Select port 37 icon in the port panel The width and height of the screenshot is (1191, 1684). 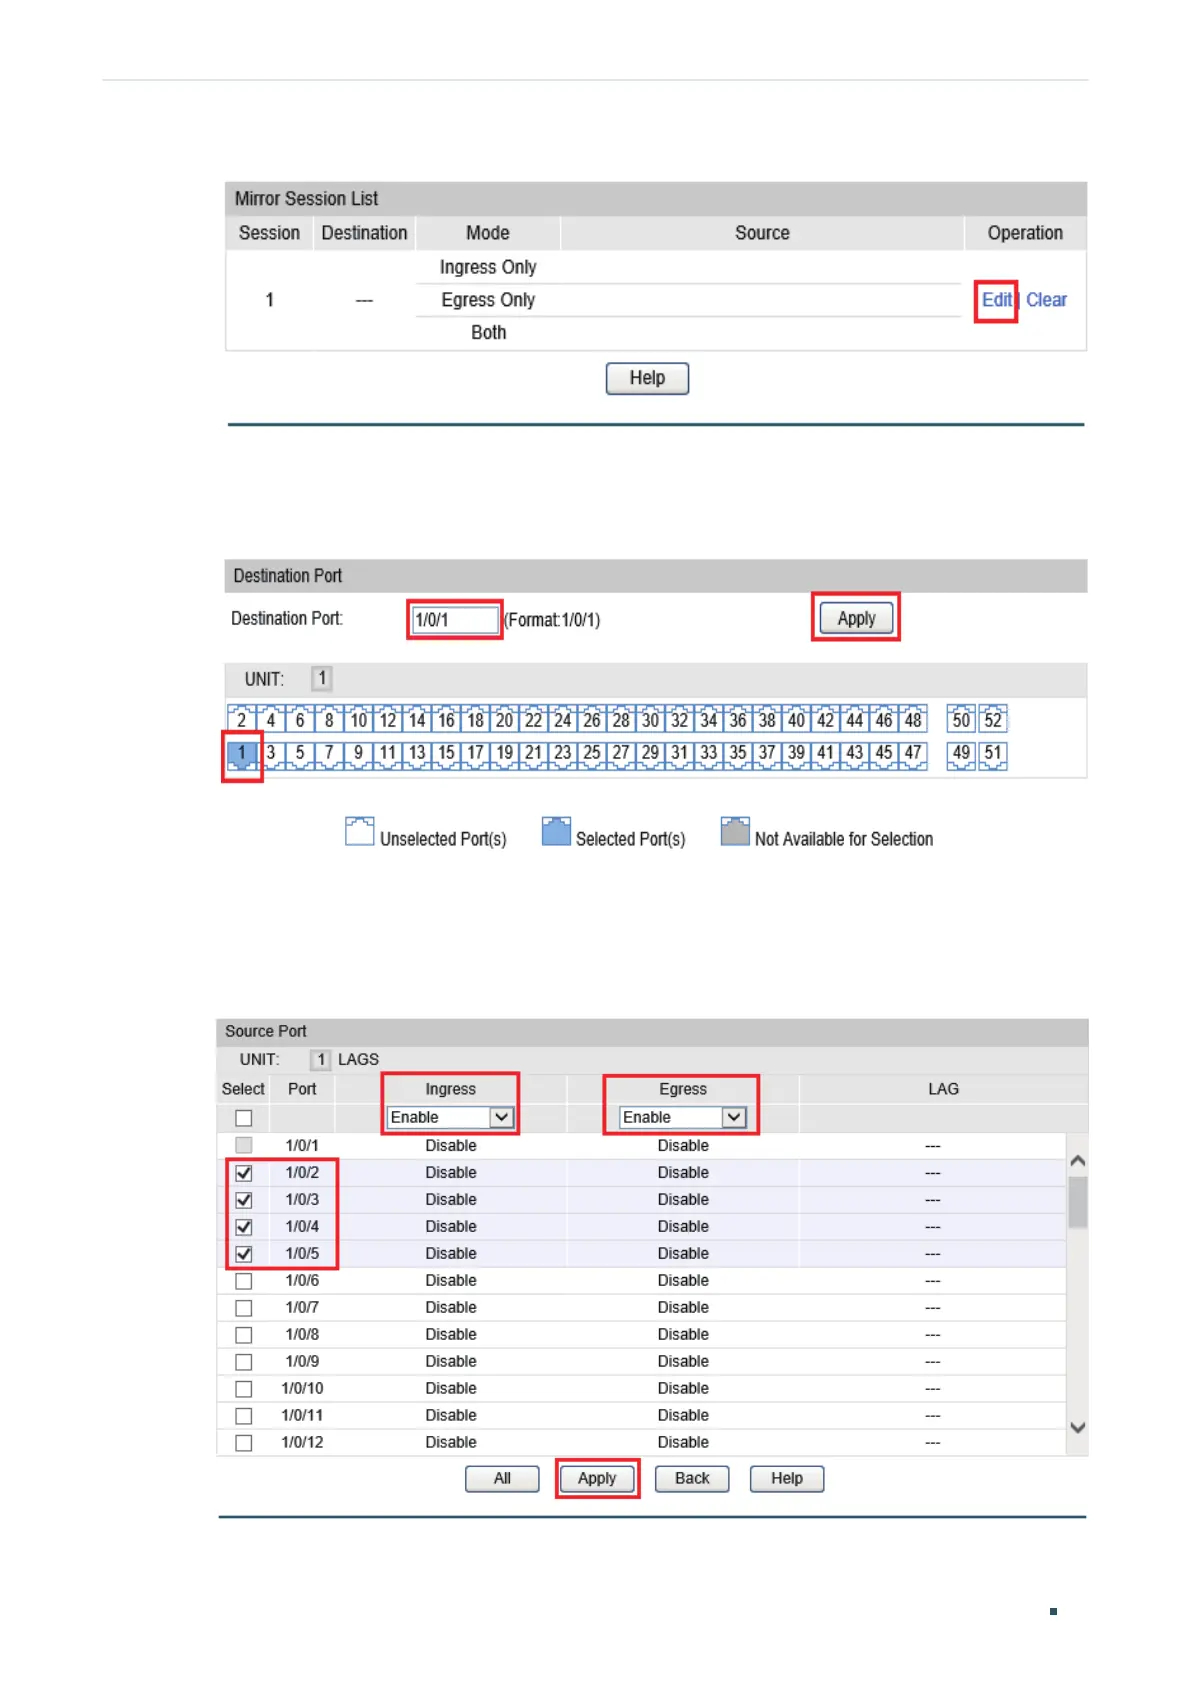coord(767,755)
